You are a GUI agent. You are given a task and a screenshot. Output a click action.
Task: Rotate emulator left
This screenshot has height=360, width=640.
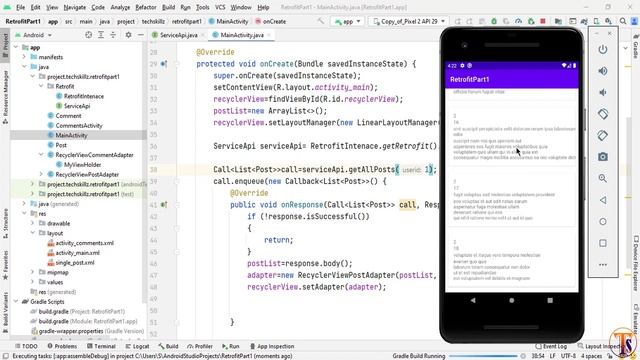602,114
